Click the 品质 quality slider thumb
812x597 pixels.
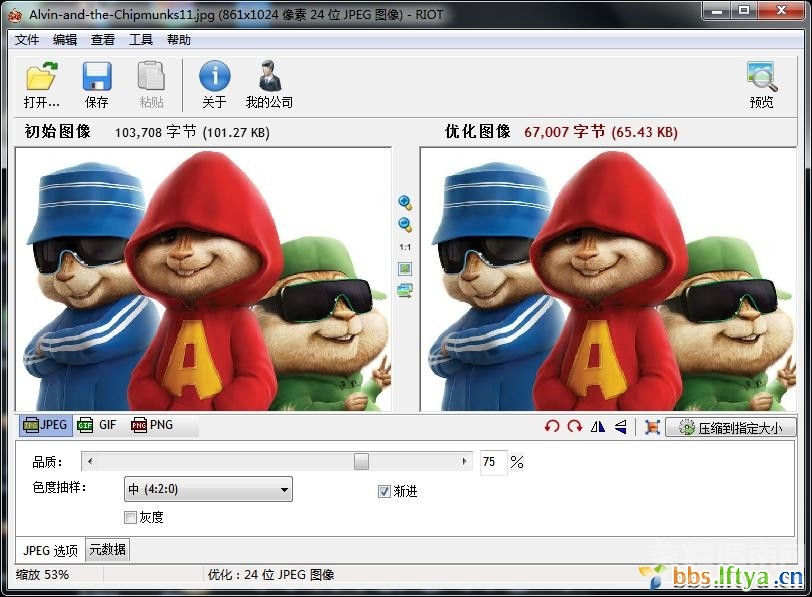[x=361, y=461]
